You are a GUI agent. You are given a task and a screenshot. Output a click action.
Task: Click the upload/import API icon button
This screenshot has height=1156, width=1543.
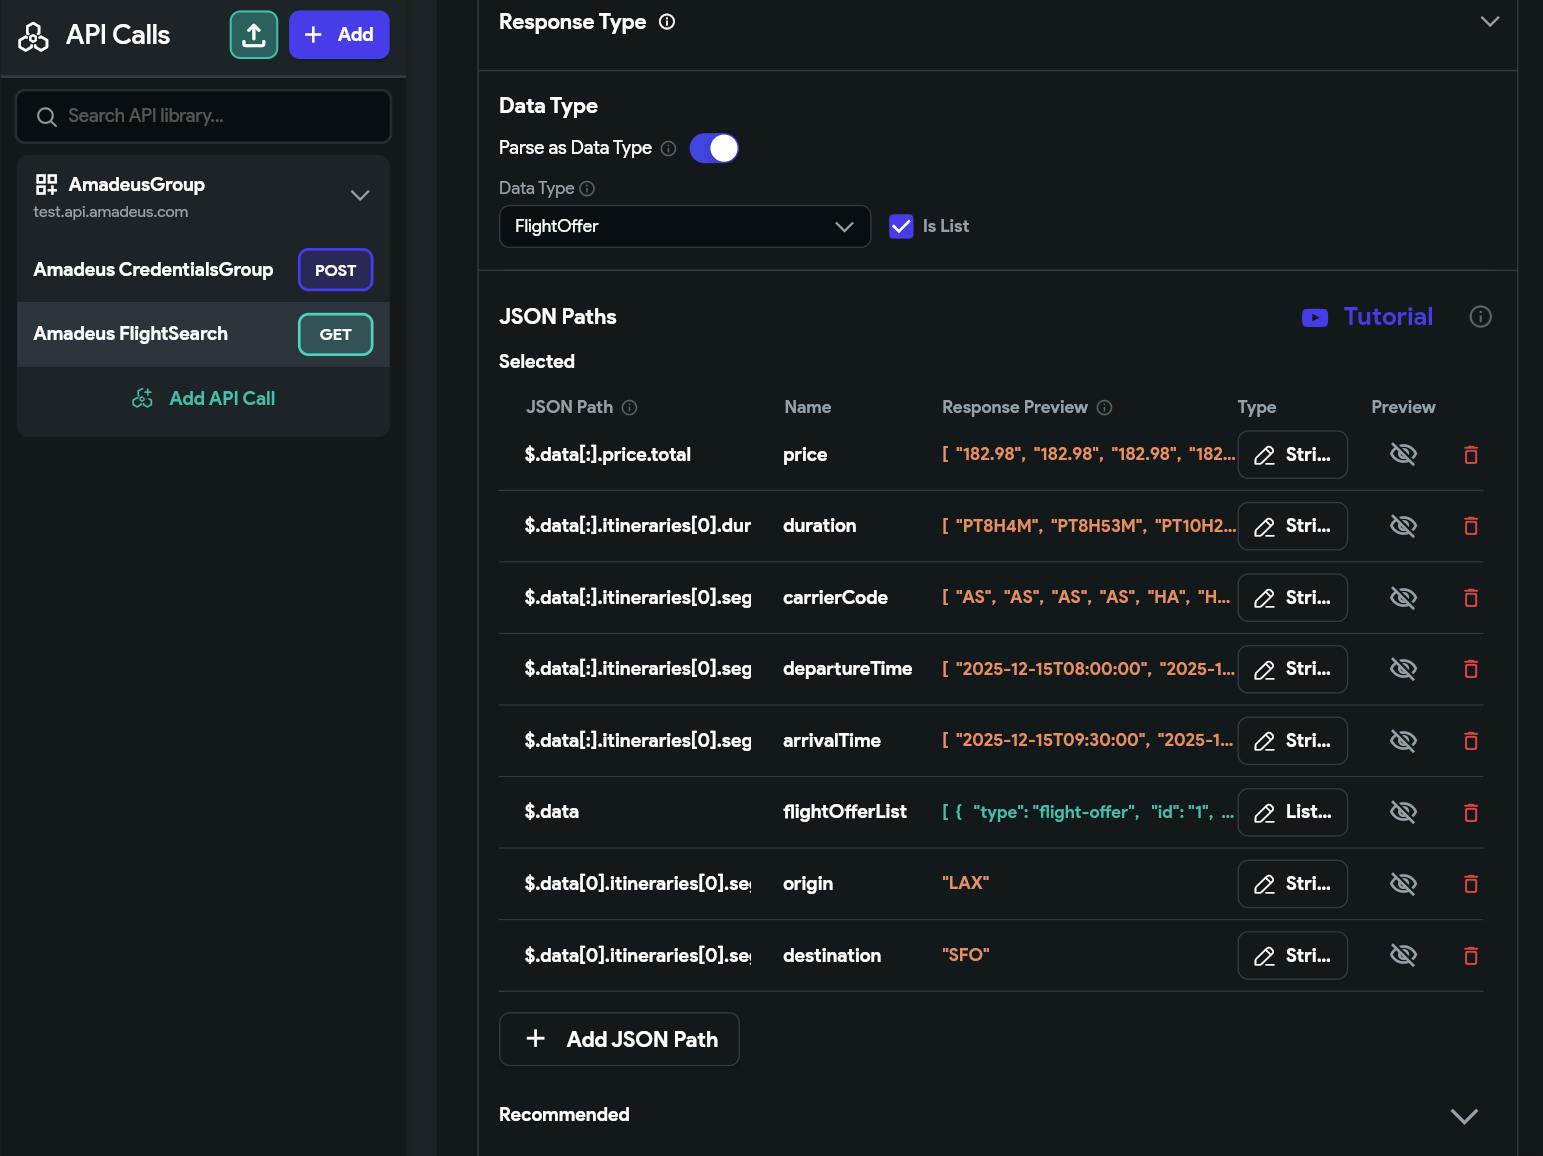[x=254, y=35]
